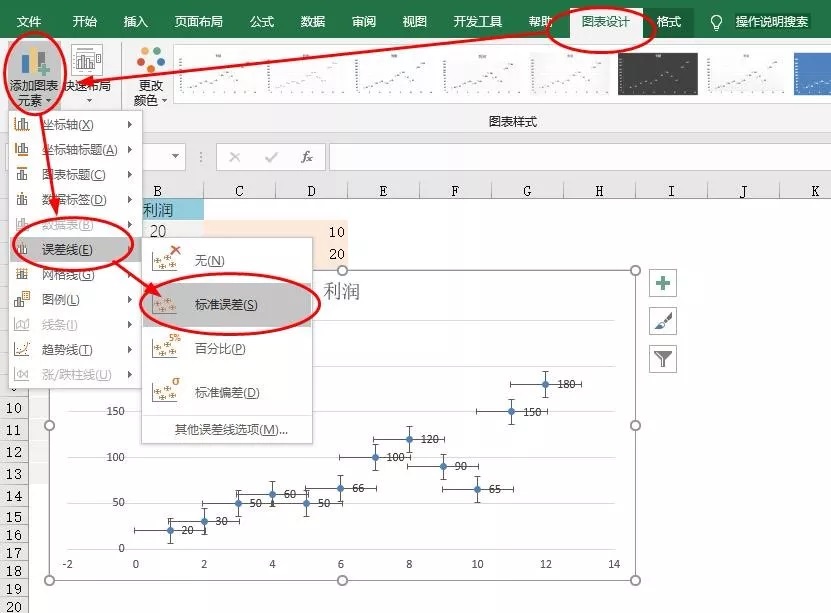Select the 误差线(E) menu item
The image size is (831, 613).
[x=75, y=250]
